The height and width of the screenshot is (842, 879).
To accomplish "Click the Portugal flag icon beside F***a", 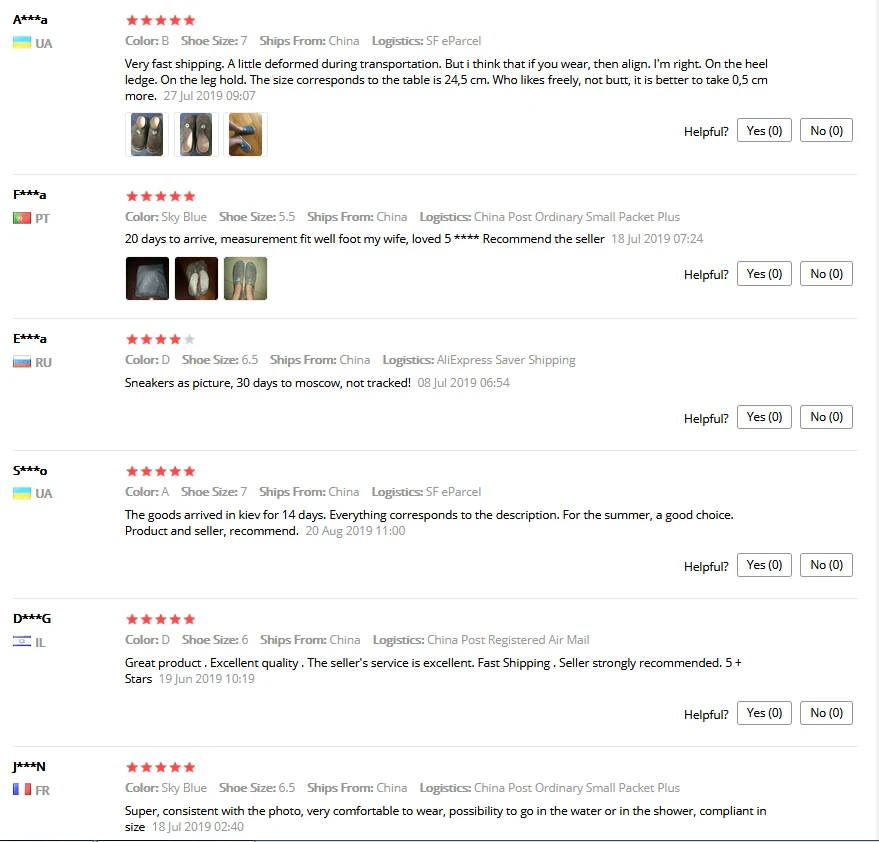I will coord(22,218).
